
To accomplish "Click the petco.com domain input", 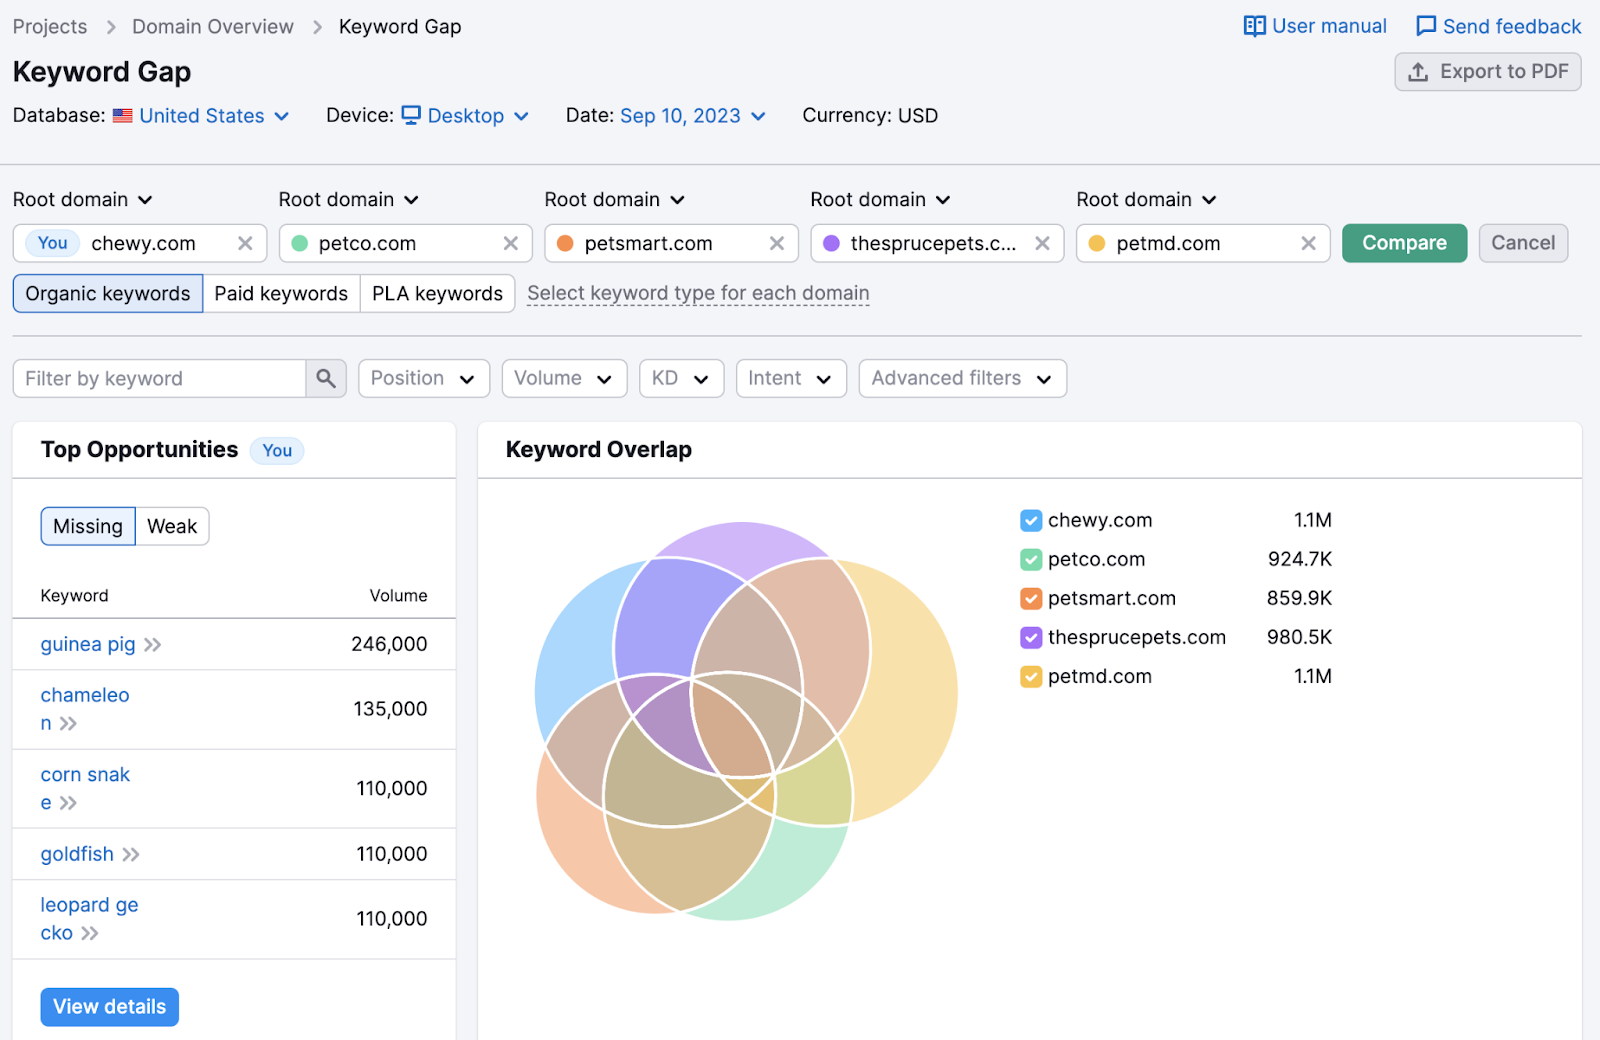I will point(405,244).
